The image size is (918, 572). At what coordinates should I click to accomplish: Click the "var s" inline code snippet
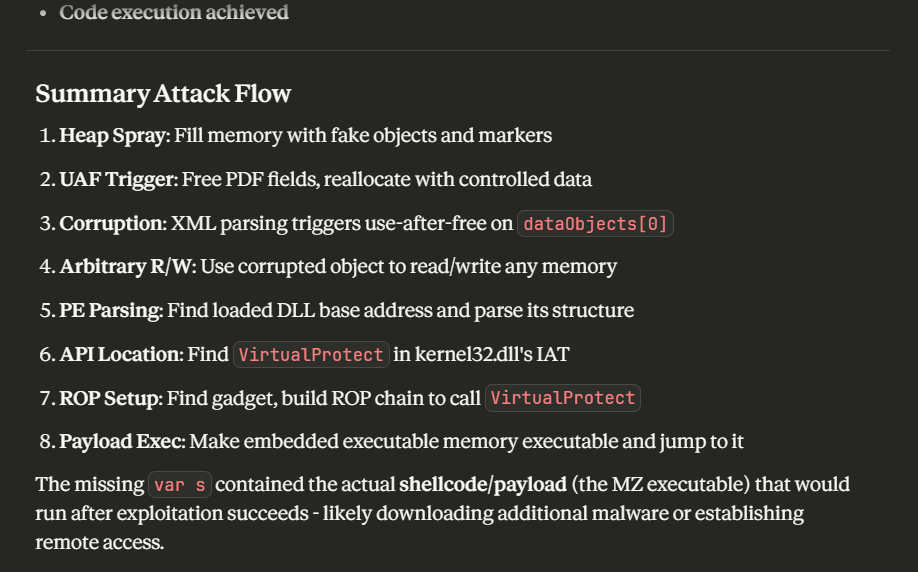click(180, 485)
